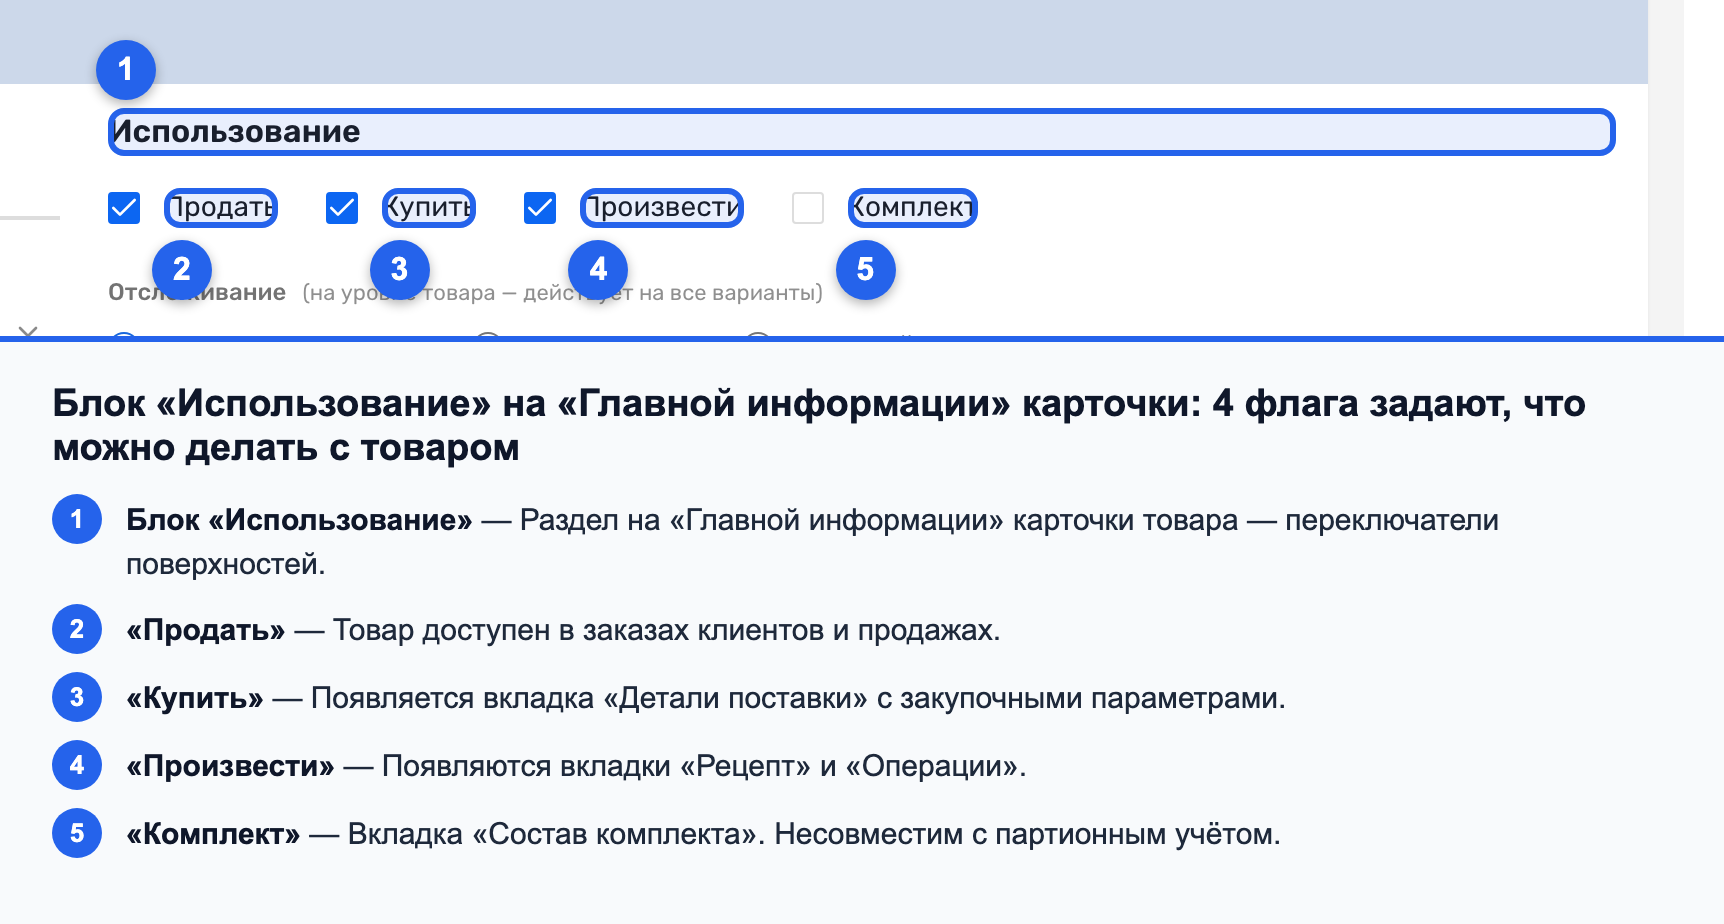Click the legend line about «Рецепт» и «Операции»
Screen dimensions: 1724x924
tap(576, 766)
